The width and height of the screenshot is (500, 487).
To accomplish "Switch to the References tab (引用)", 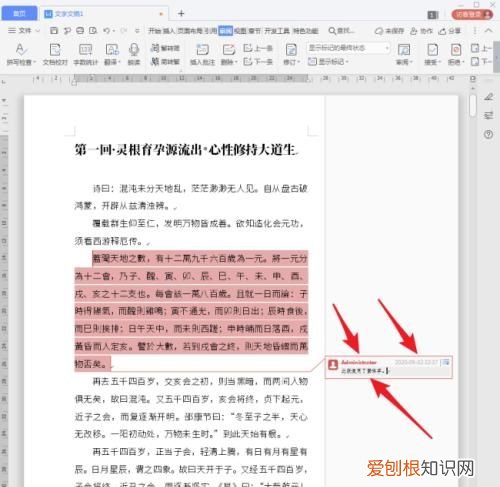I will pyautogui.click(x=210, y=31).
